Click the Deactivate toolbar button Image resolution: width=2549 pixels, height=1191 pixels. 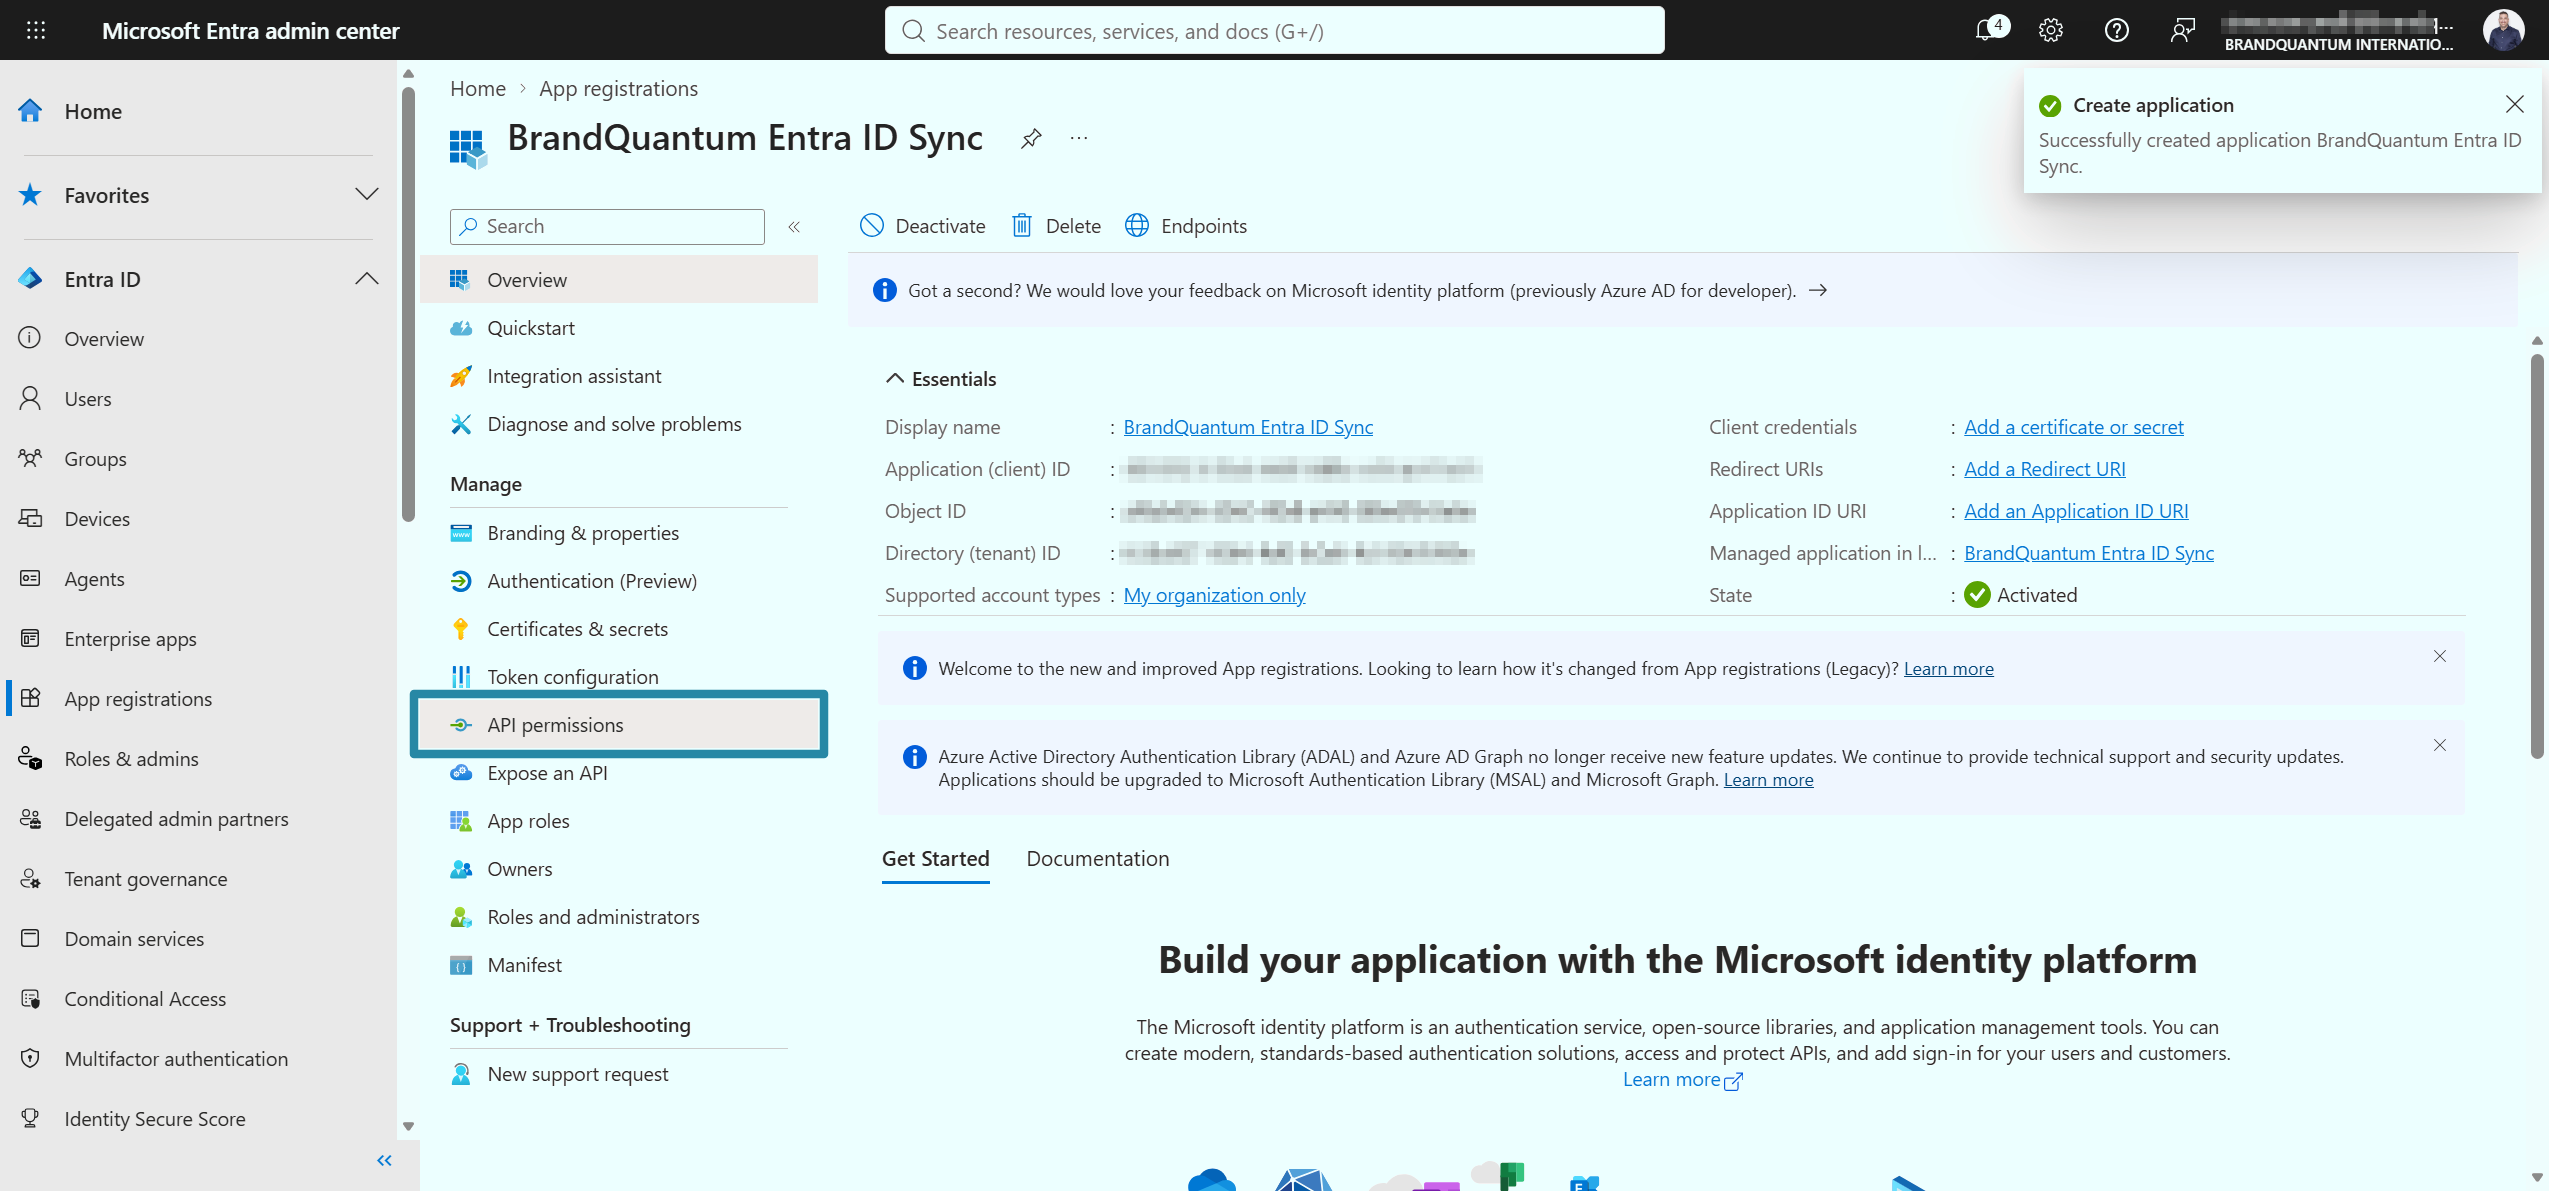[x=922, y=226]
